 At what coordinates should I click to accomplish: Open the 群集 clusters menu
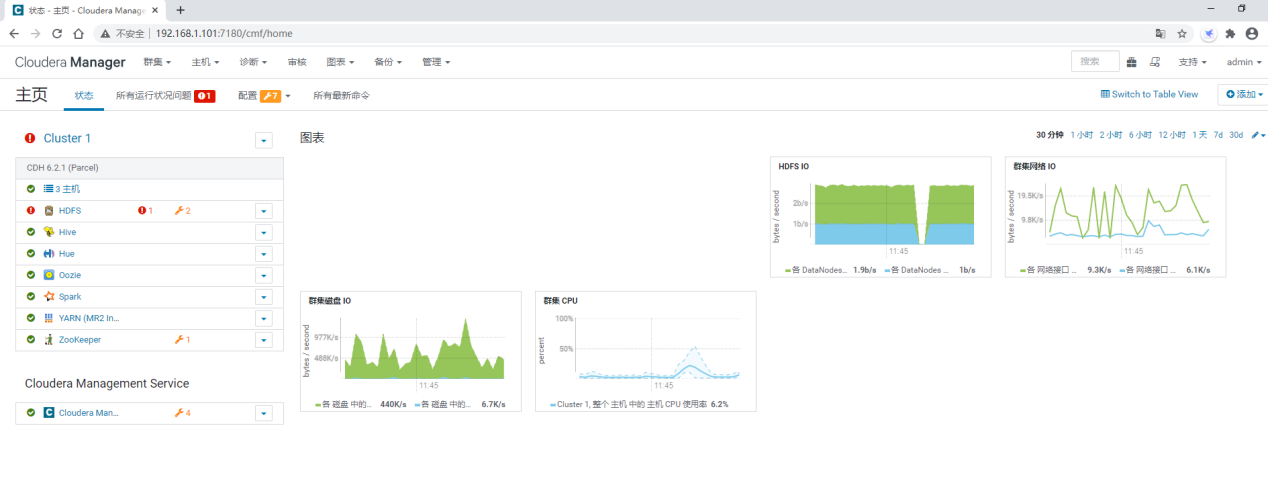[x=157, y=62]
